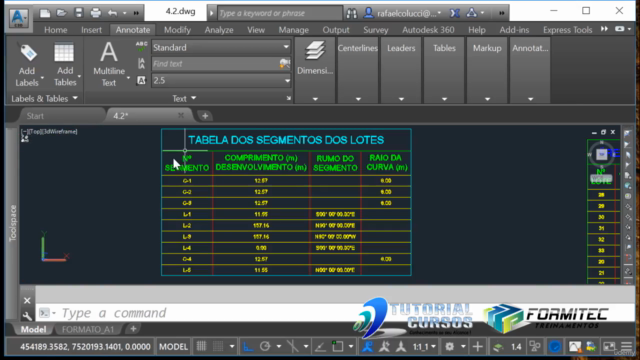The width and height of the screenshot is (640, 360).
Task: Click the Undo arrow icon
Action: (112, 13)
